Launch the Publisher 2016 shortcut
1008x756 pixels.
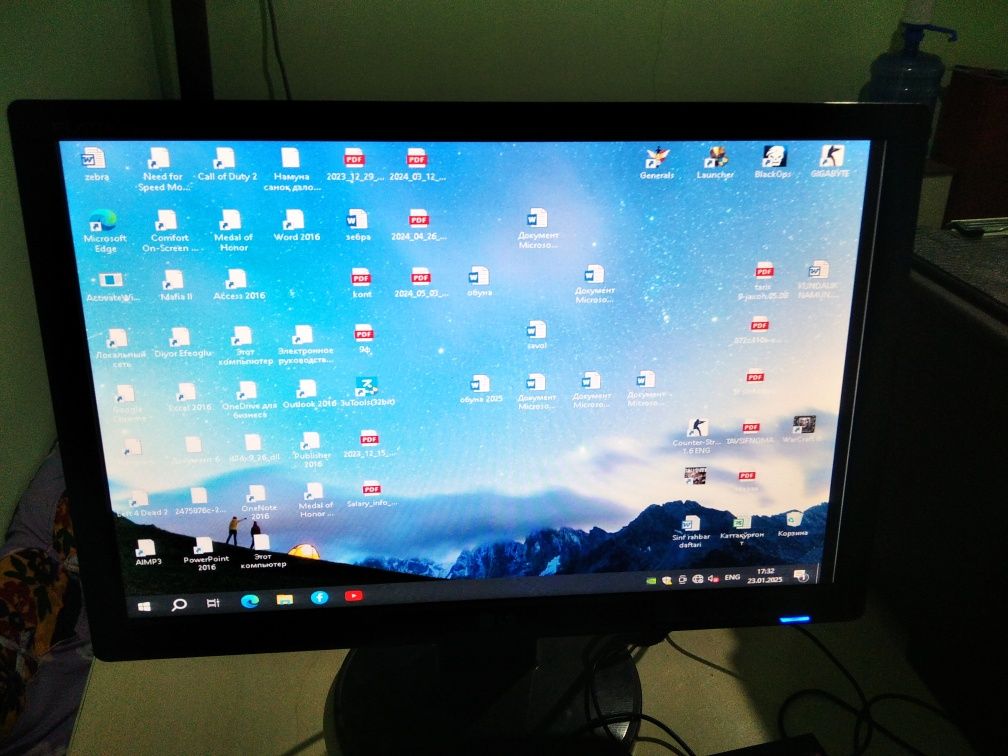(312, 450)
